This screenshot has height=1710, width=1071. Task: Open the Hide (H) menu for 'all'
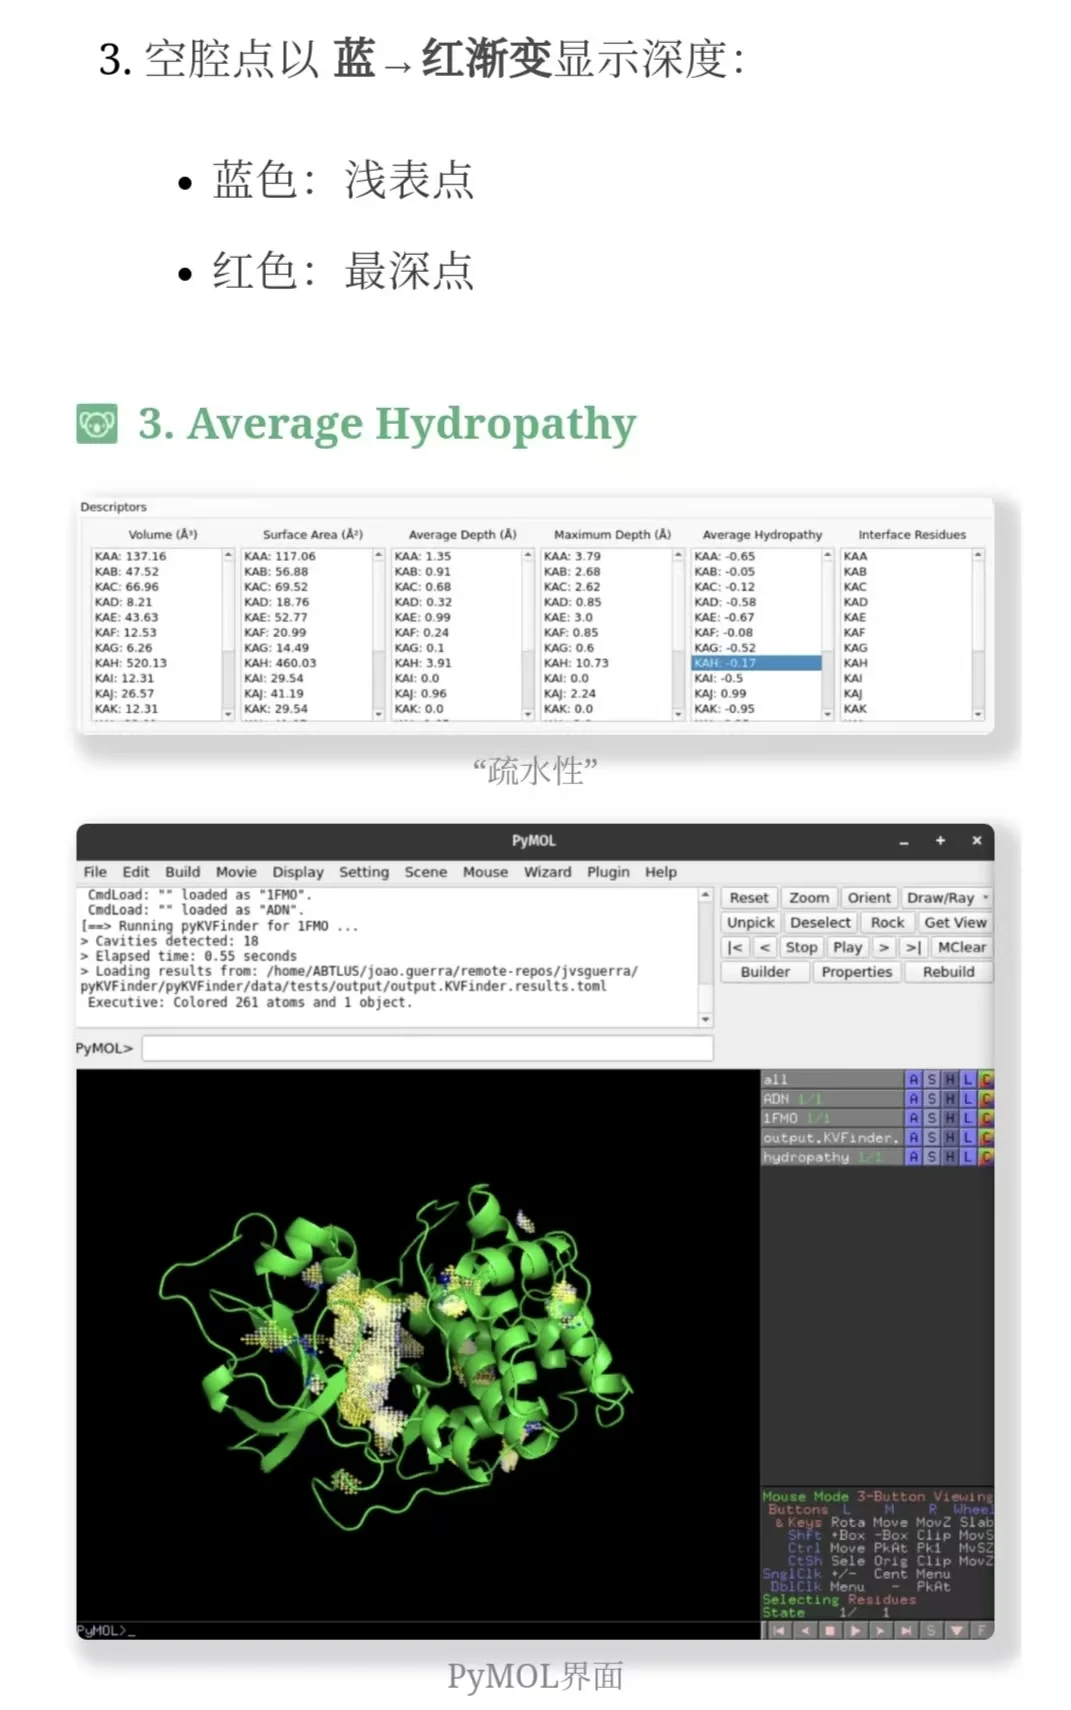(x=950, y=1079)
